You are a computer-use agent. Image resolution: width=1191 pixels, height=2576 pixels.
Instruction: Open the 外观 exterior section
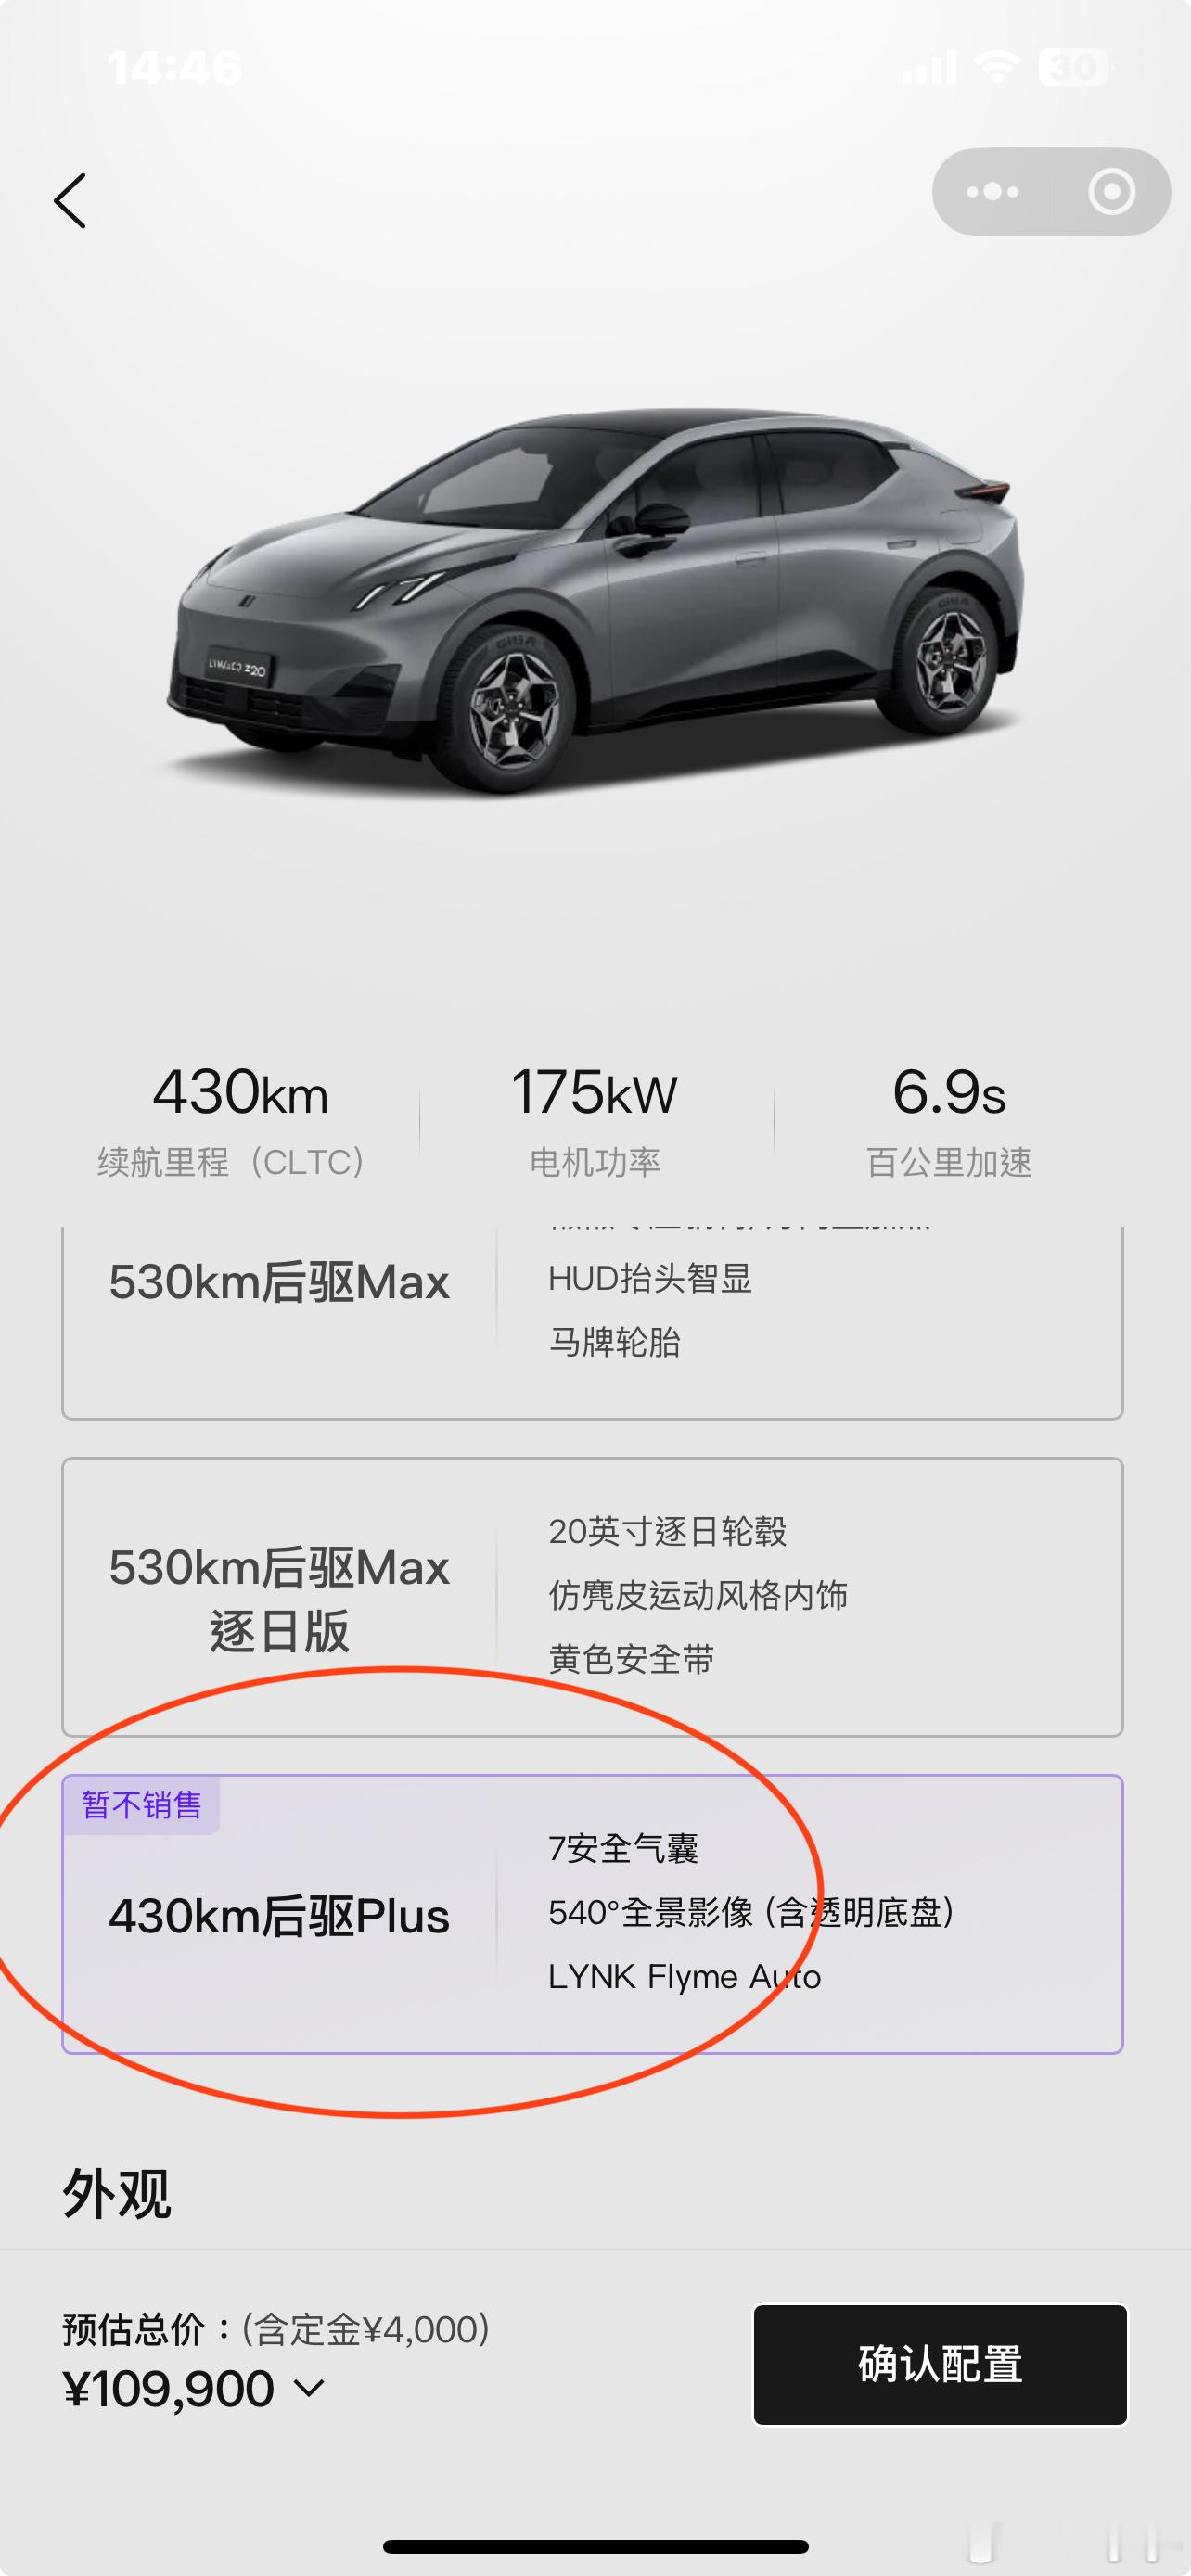pos(117,2194)
